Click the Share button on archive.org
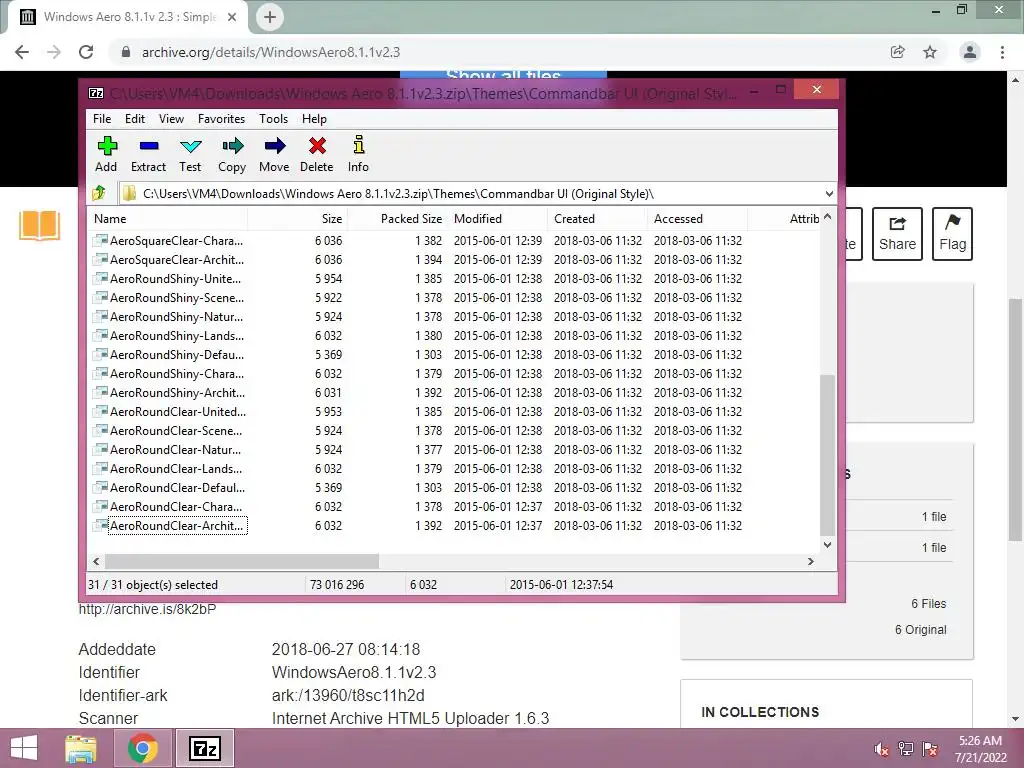1024x768 pixels. pyautogui.click(x=897, y=234)
